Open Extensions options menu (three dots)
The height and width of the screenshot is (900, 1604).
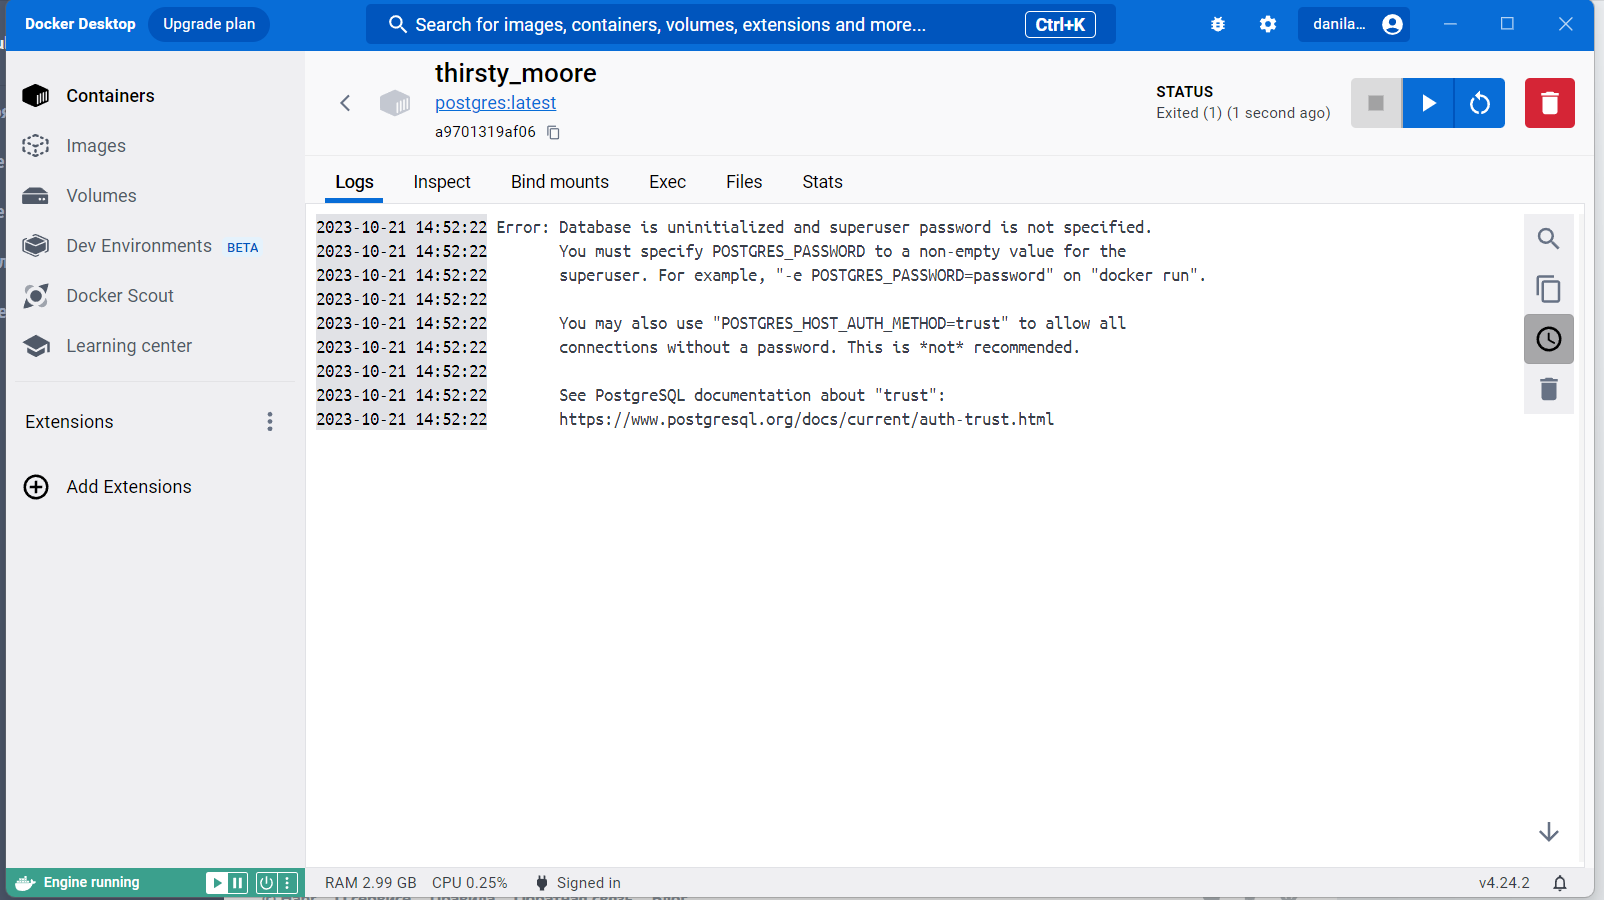[270, 422]
